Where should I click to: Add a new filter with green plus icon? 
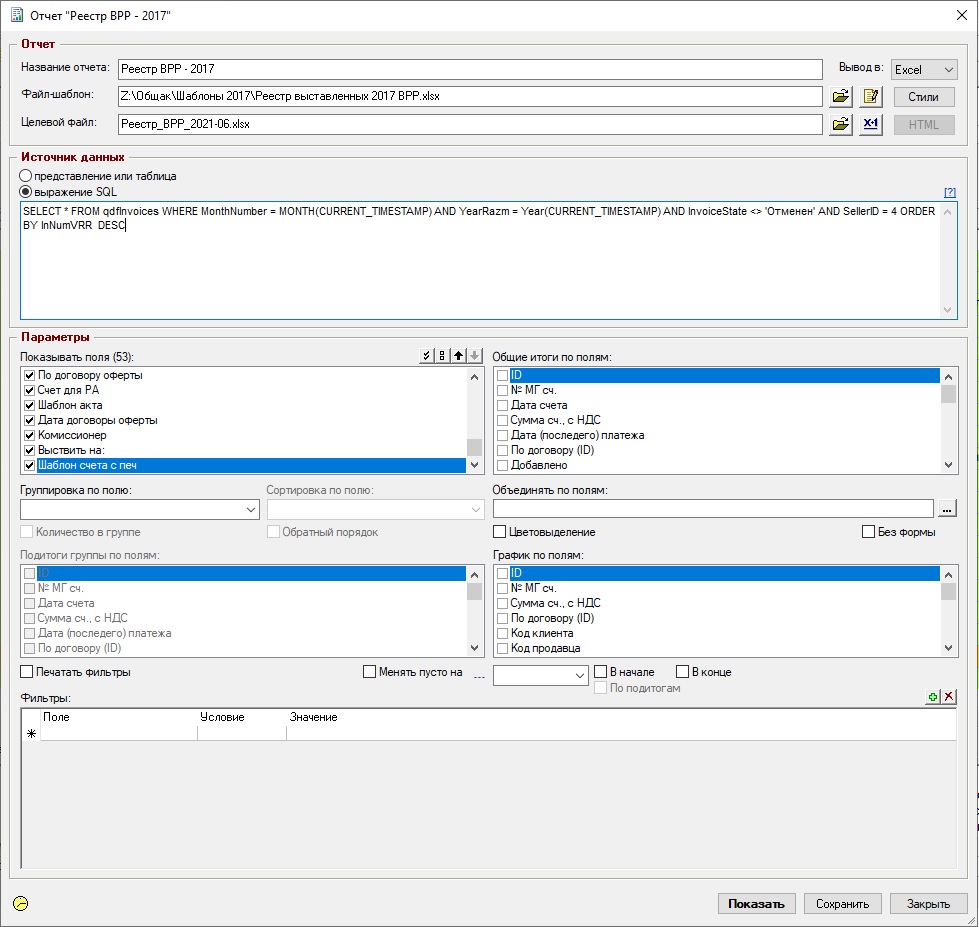(933, 696)
